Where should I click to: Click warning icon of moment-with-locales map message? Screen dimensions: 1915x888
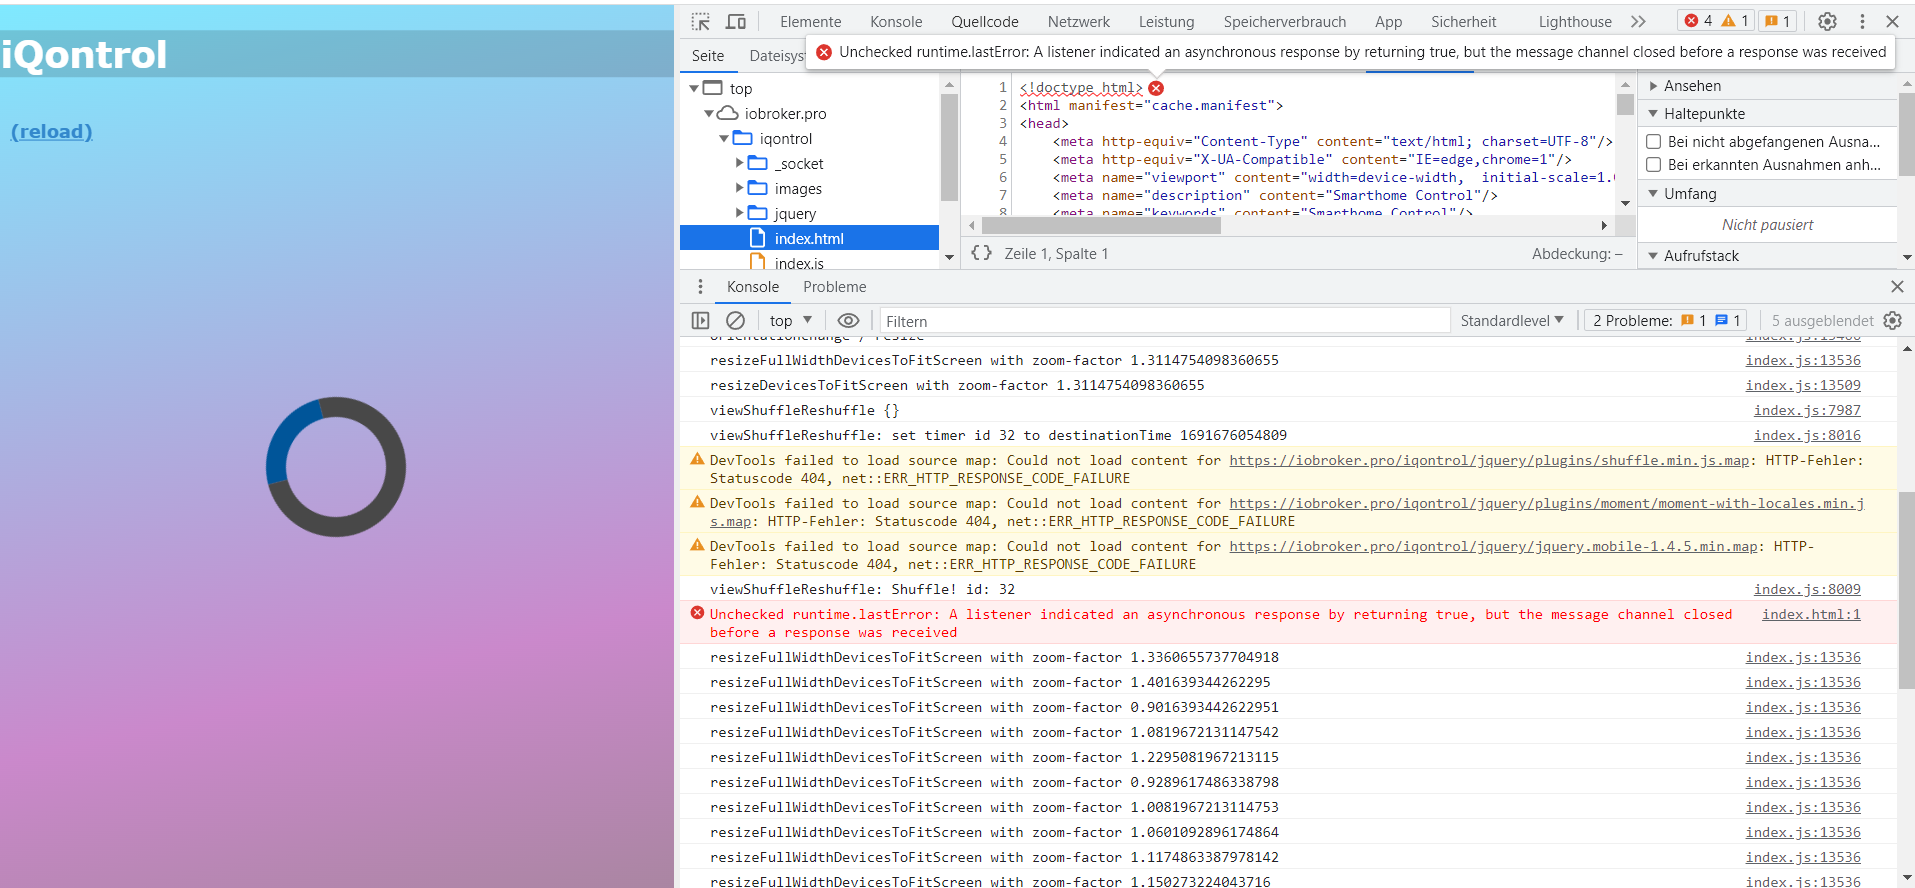click(x=697, y=502)
